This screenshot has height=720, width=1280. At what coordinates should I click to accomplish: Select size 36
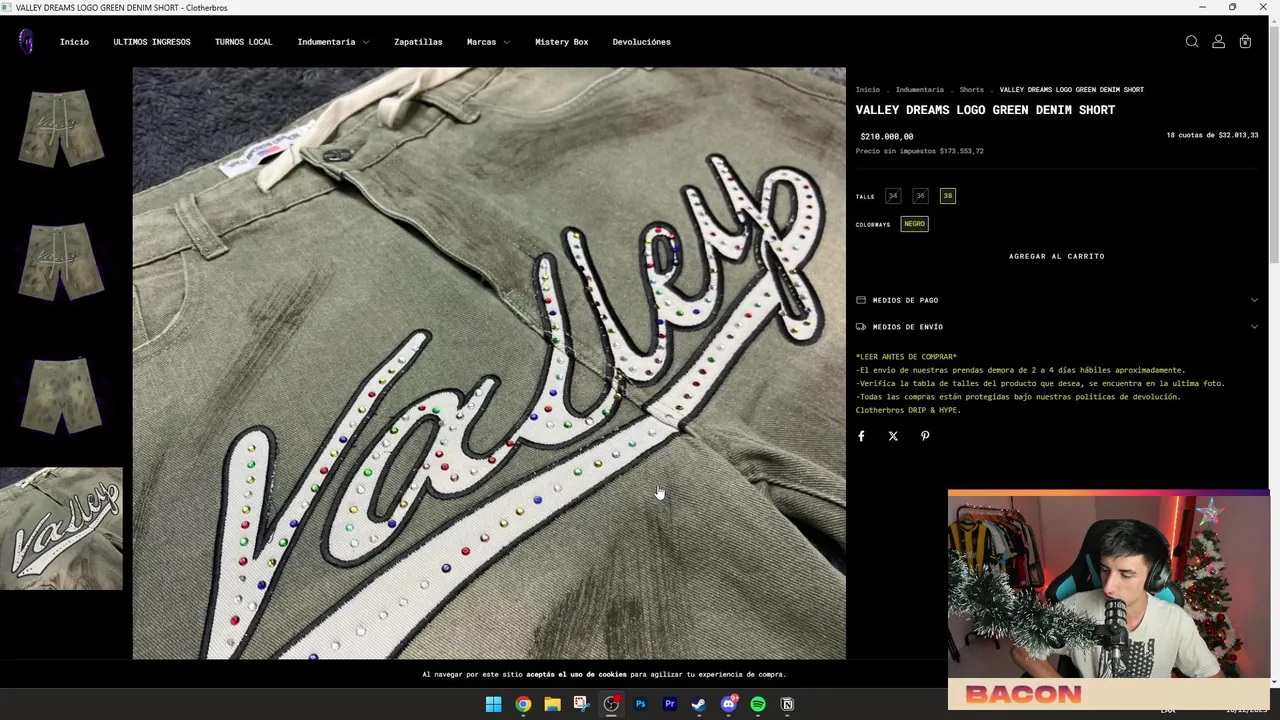[920, 196]
